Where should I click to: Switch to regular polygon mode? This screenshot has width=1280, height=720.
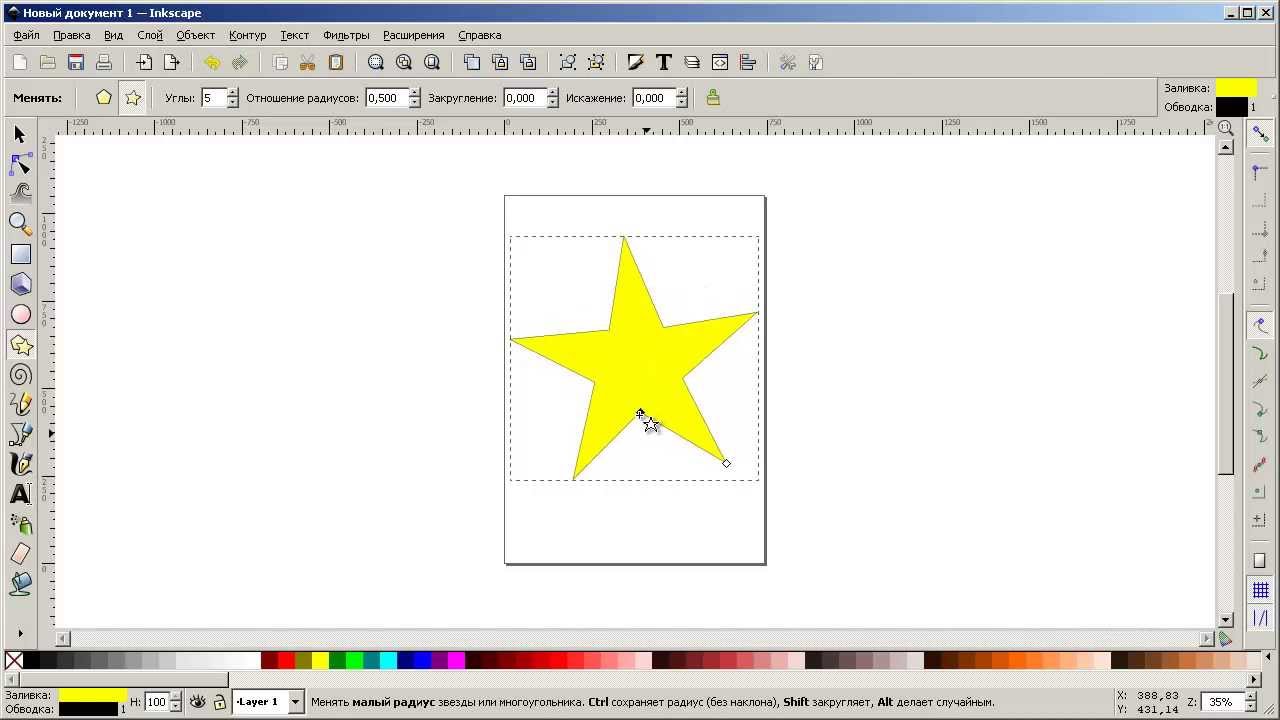[x=104, y=98]
